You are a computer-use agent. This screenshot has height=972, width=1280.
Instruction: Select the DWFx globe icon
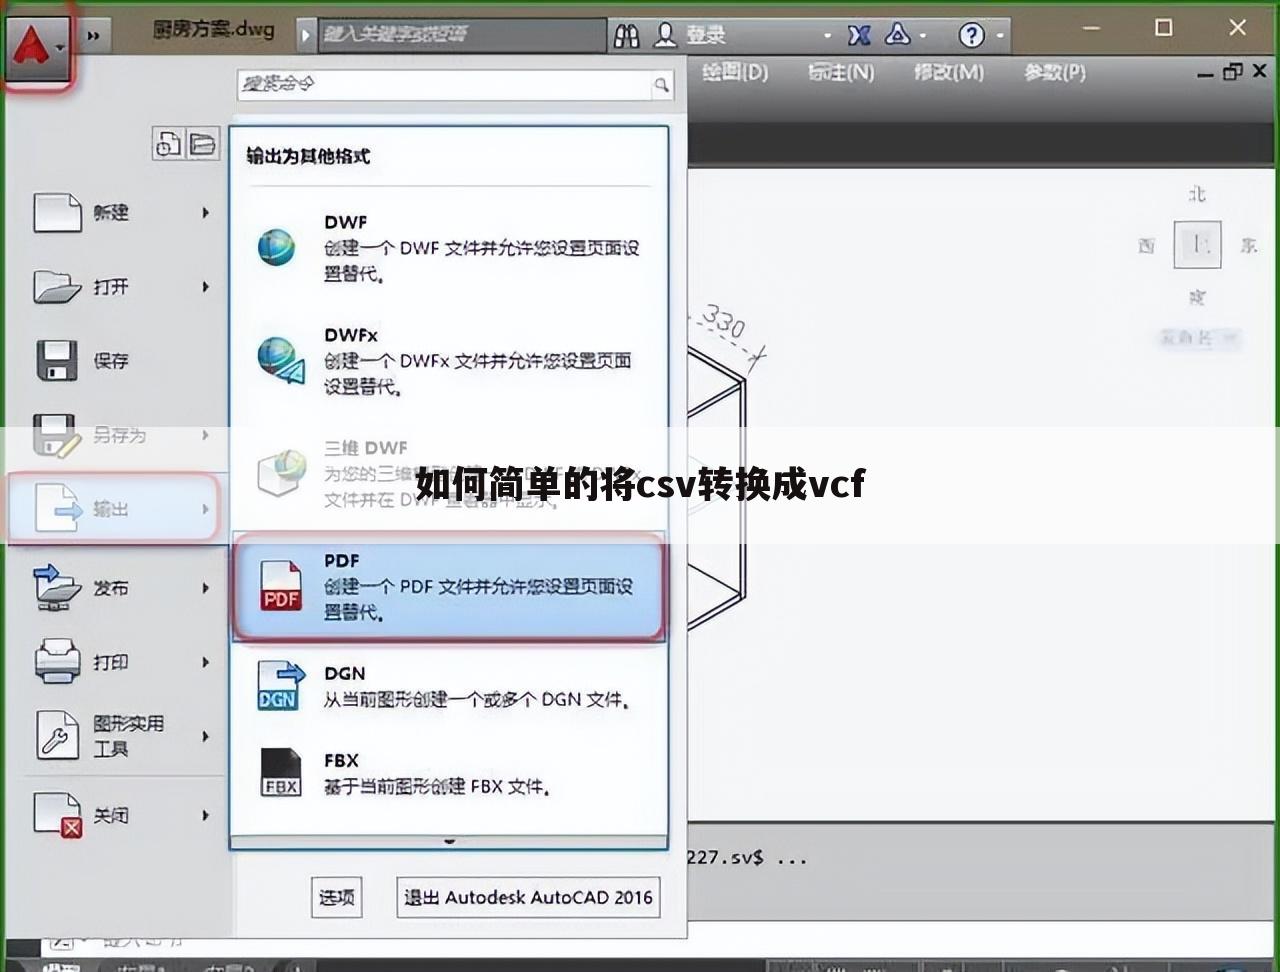[x=280, y=360]
